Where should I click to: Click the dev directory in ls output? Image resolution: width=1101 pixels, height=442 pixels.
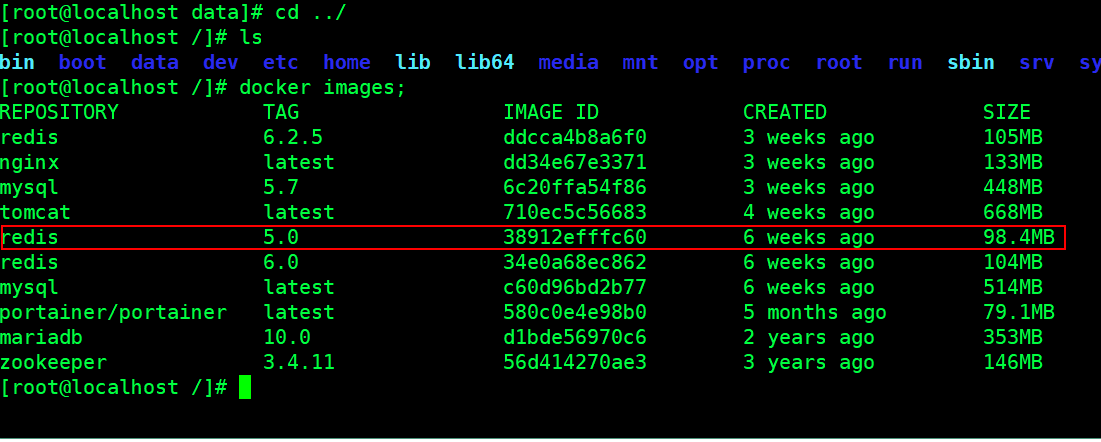click(221, 63)
